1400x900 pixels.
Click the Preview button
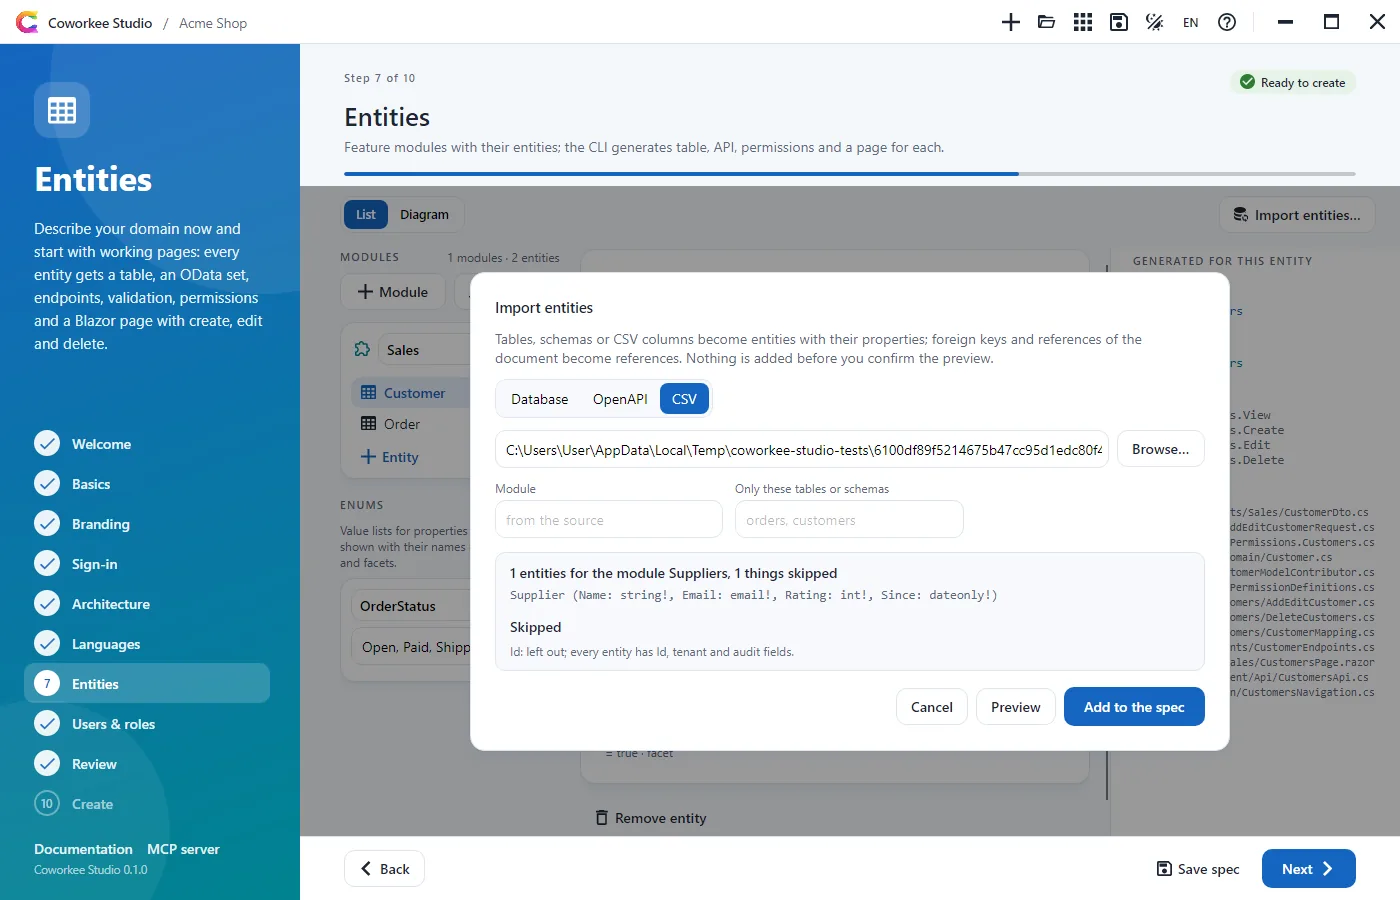(1015, 707)
